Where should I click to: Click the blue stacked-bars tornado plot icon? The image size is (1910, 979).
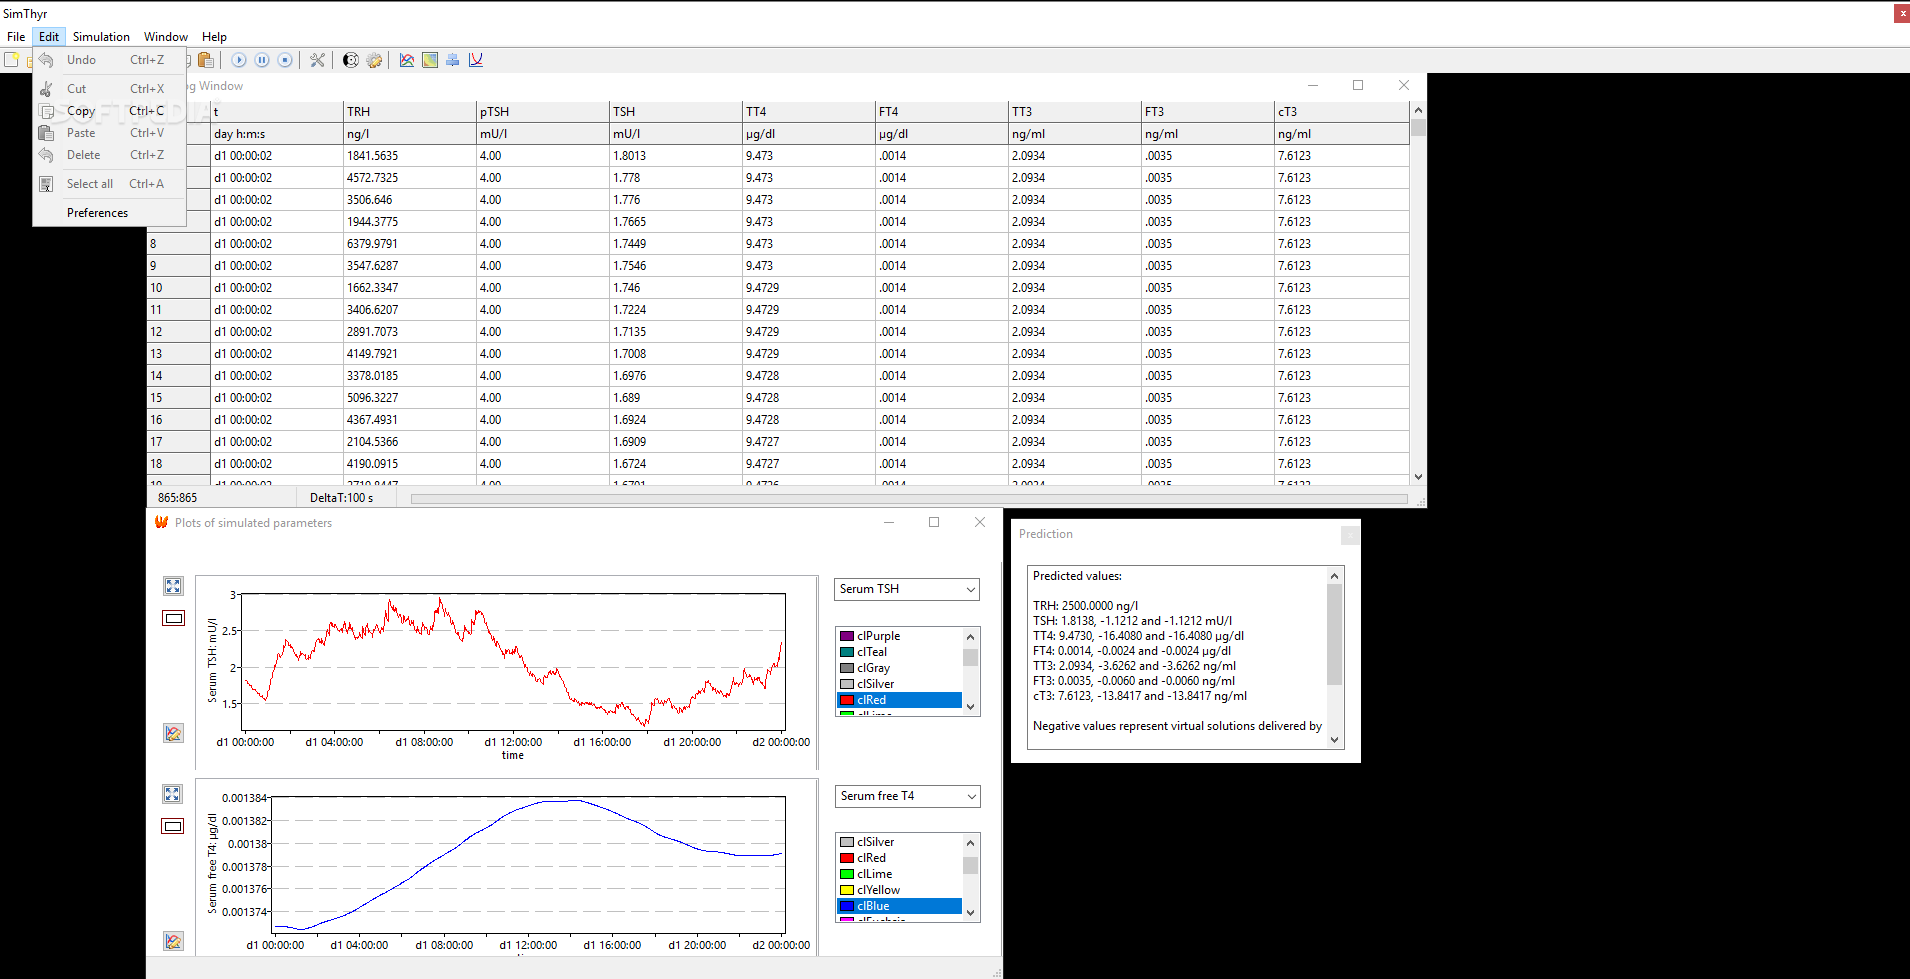click(453, 60)
